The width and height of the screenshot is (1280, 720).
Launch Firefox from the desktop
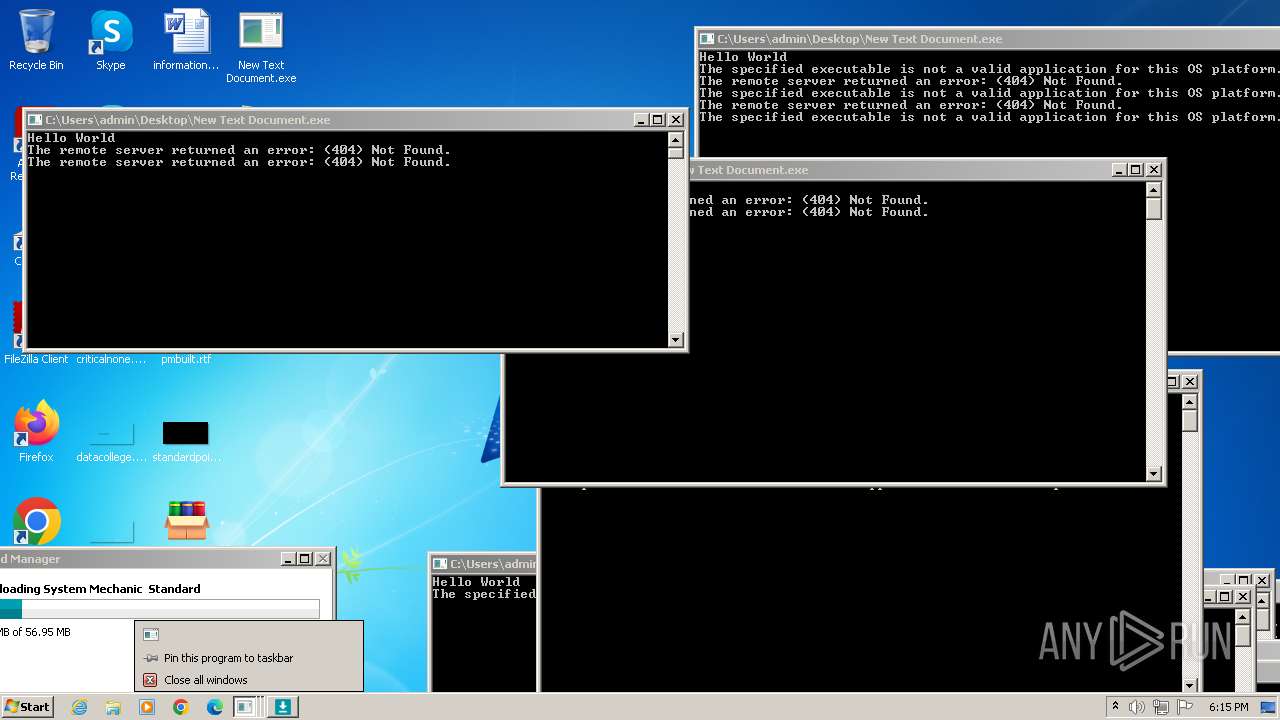coord(36,431)
